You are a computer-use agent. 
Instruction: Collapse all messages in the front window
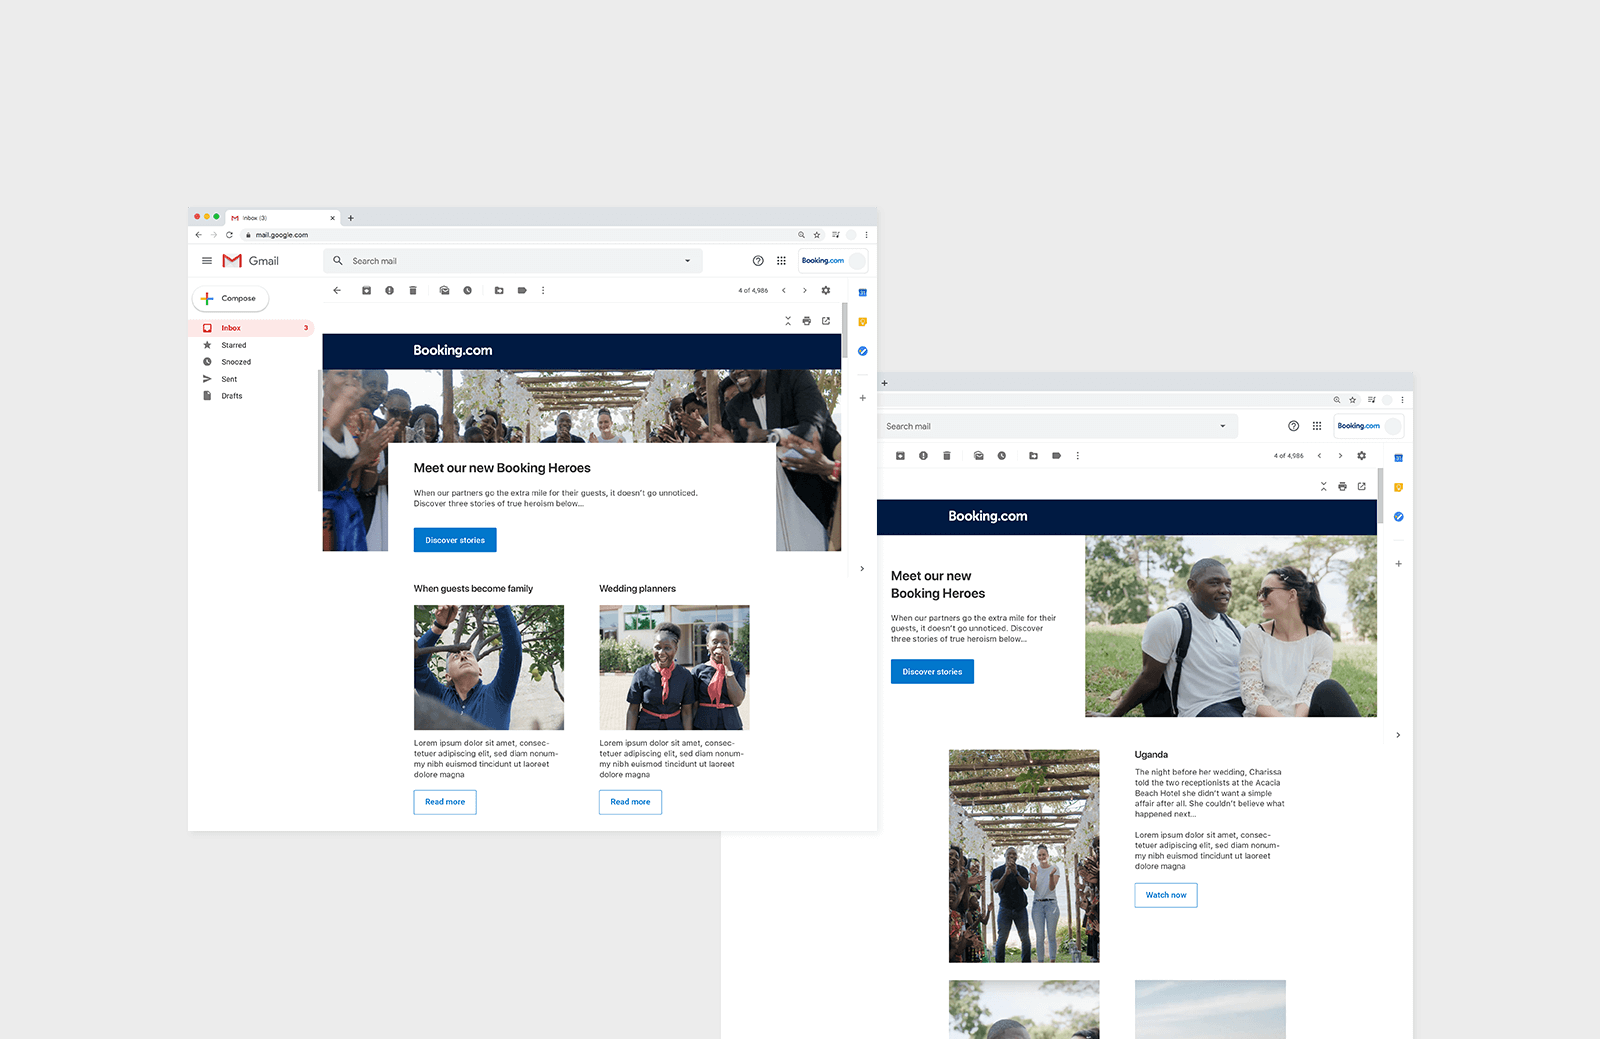coord(788,321)
